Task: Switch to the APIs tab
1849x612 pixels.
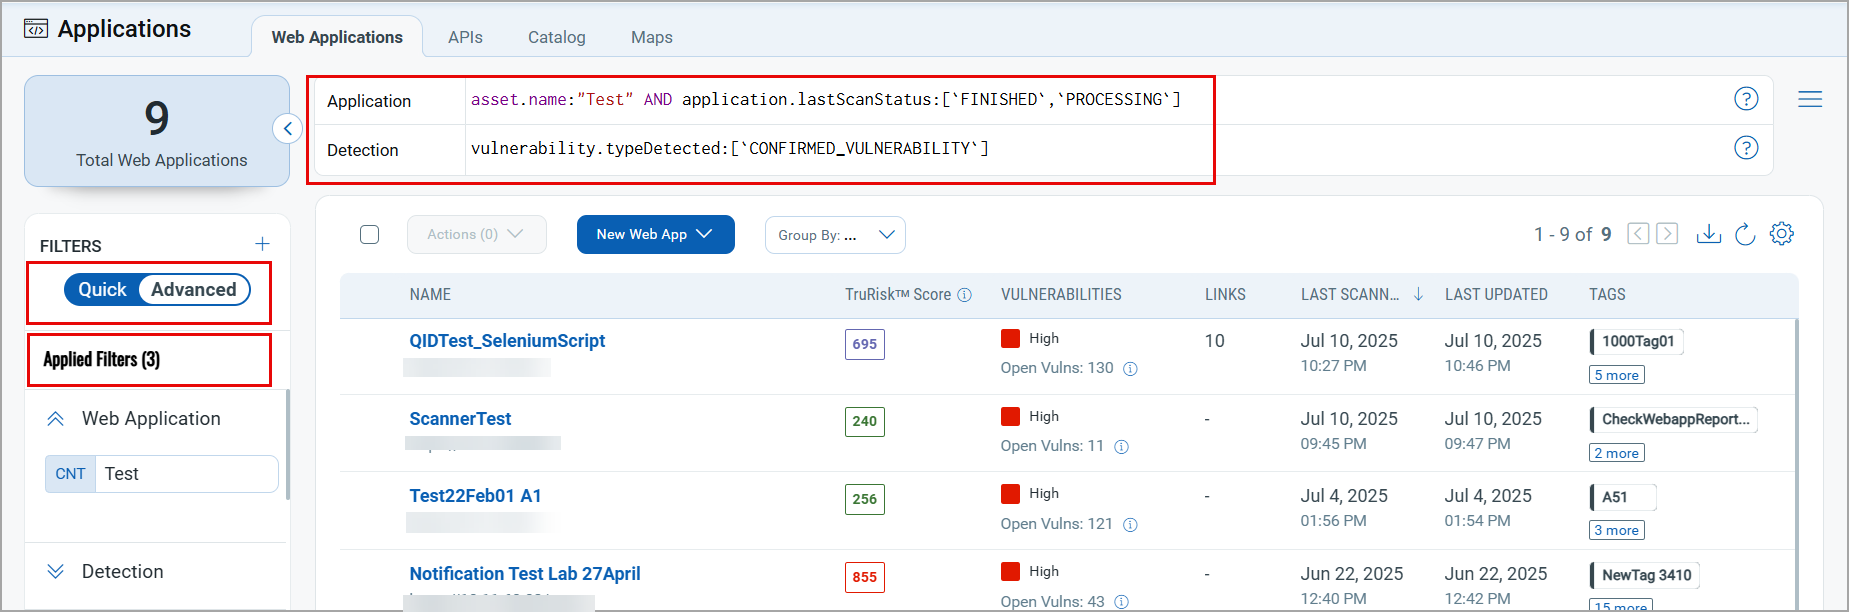Action: point(465,37)
